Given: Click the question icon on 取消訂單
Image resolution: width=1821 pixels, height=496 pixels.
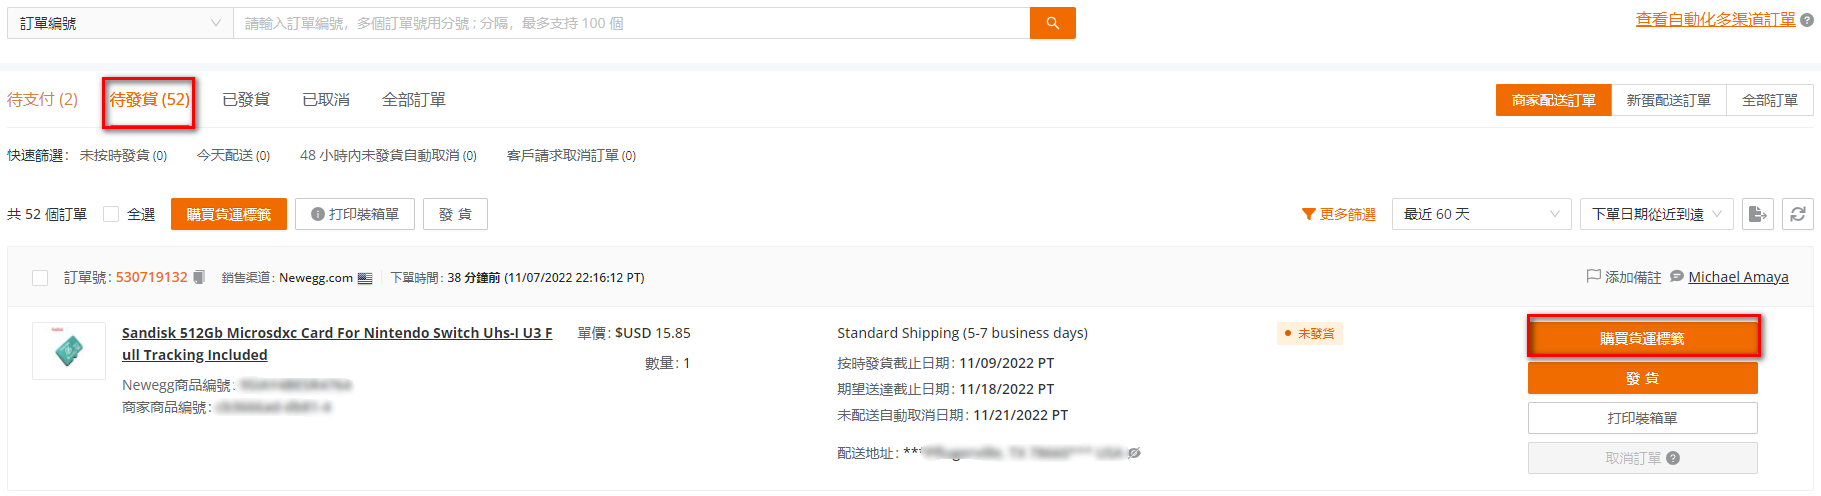Looking at the screenshot, I should click(1673, 458).
